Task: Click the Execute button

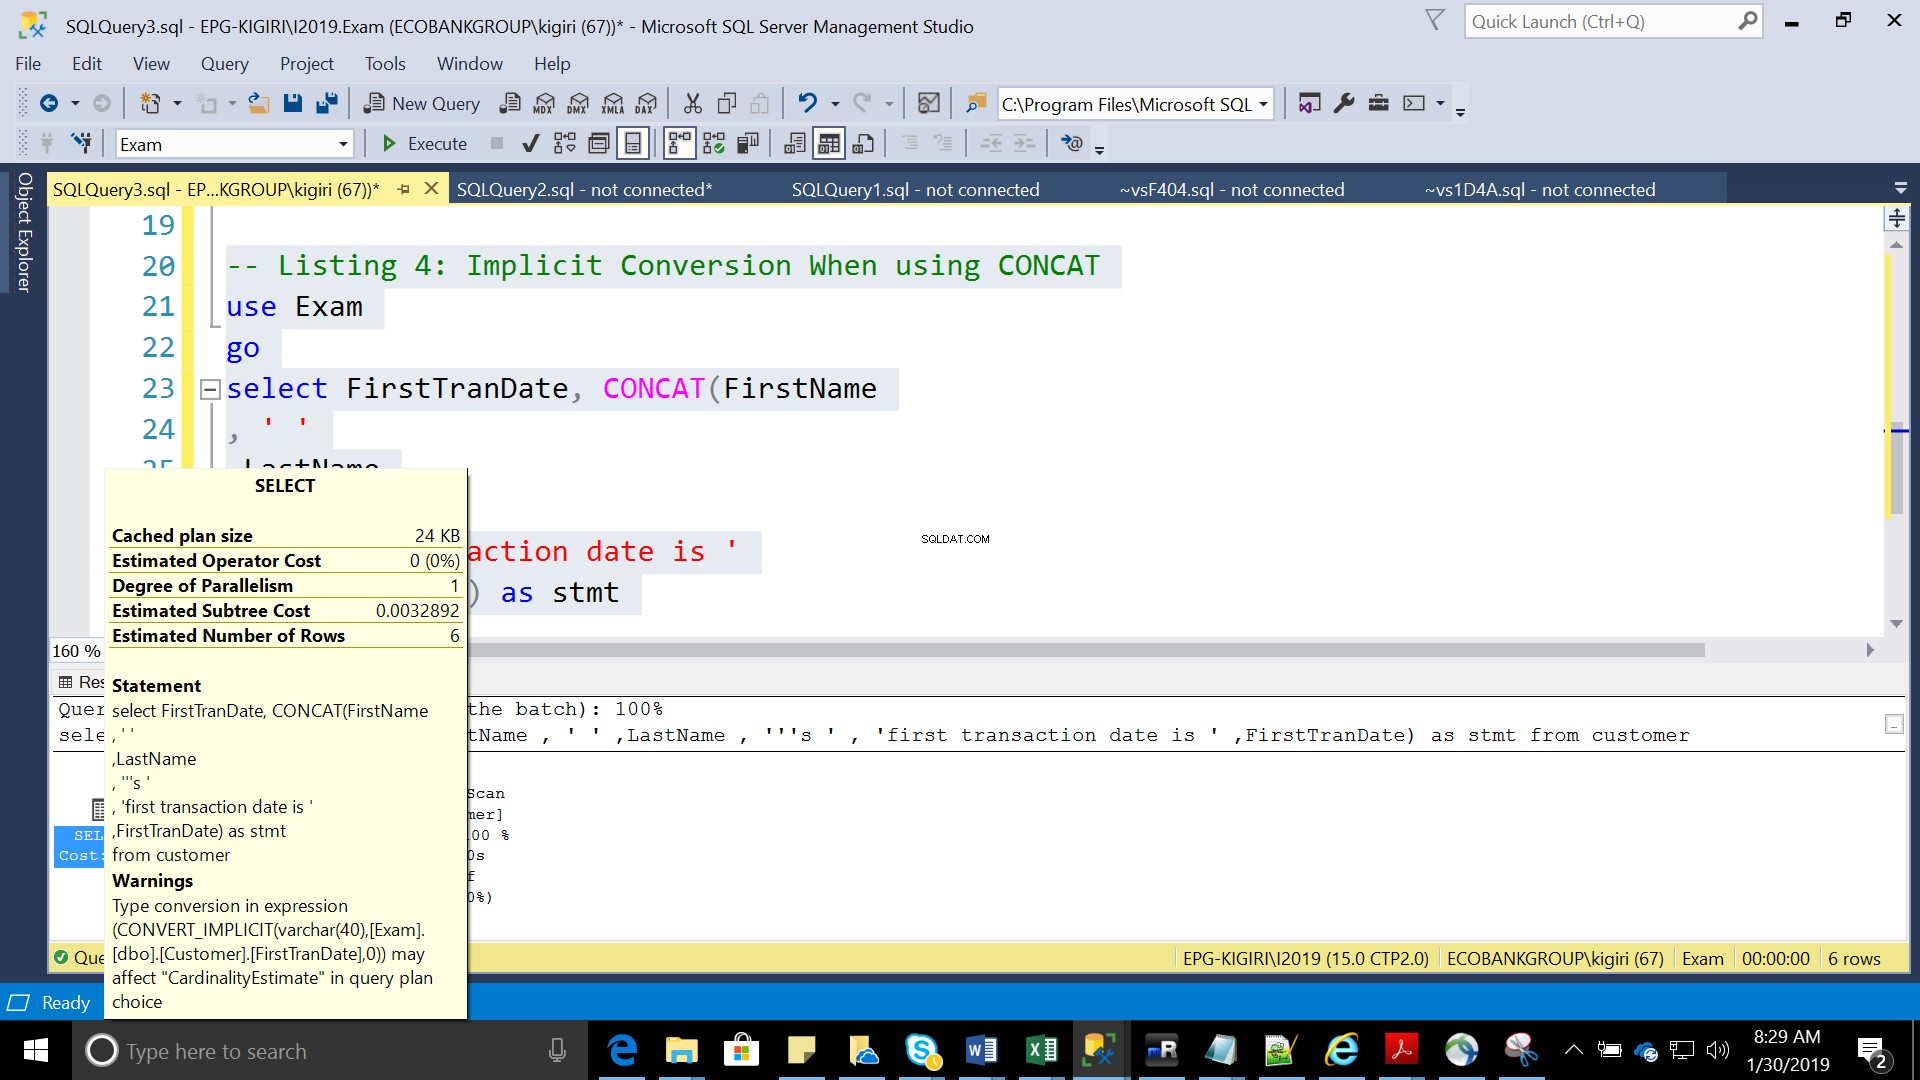Action: click(424, 143)
